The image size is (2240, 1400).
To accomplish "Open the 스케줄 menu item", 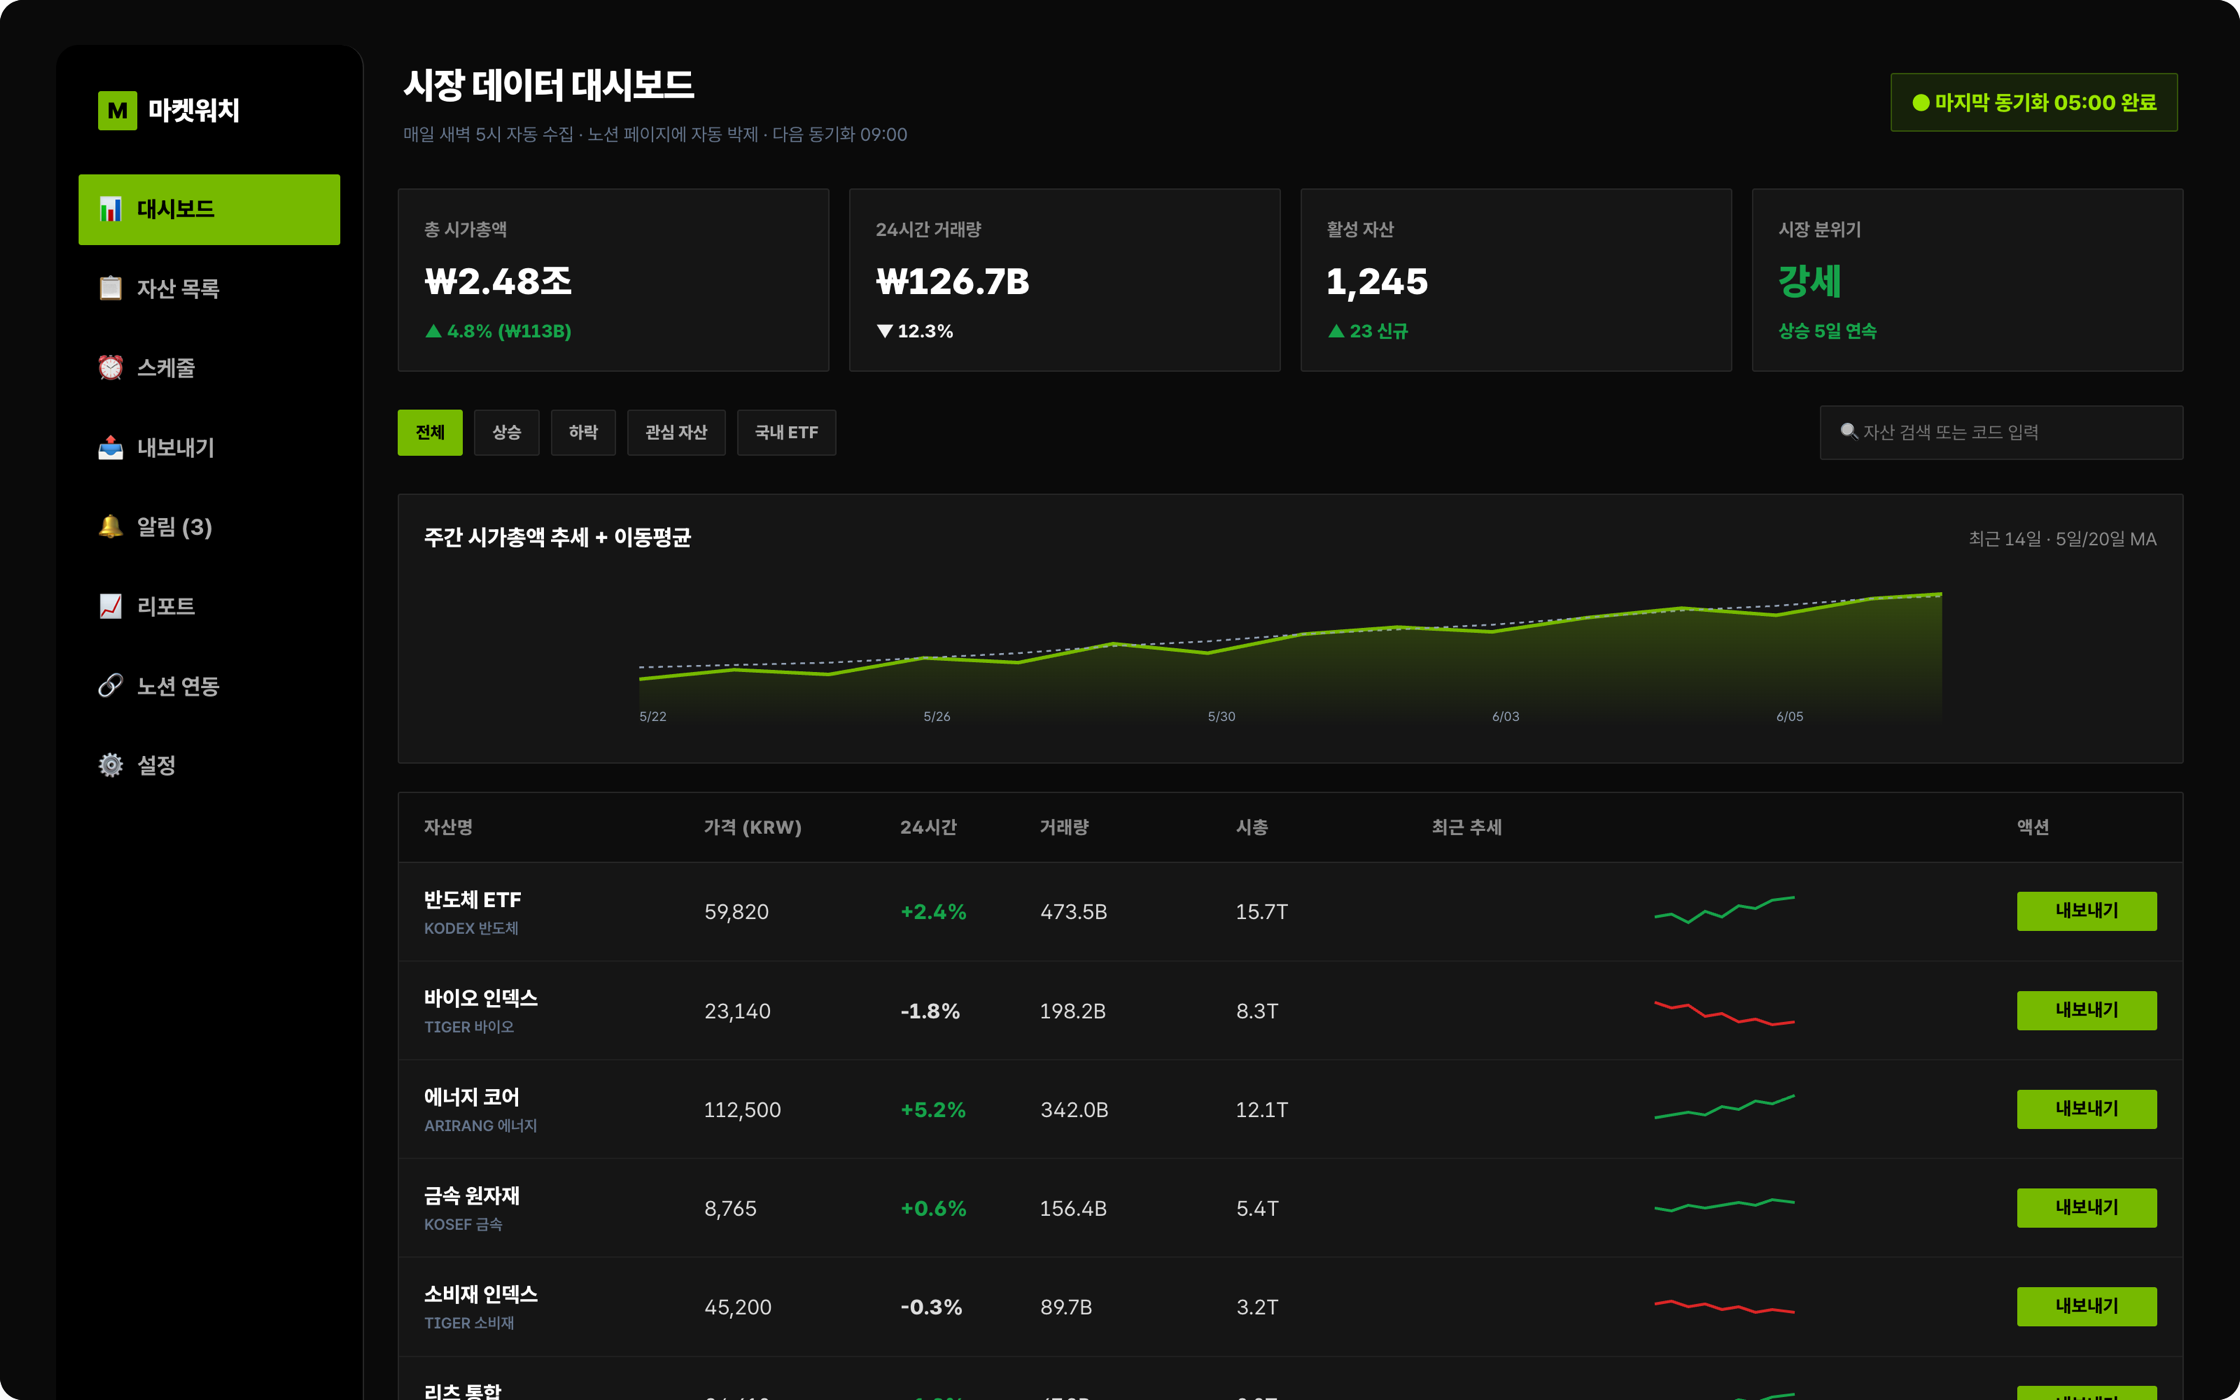I will click(x=209, y=368).
